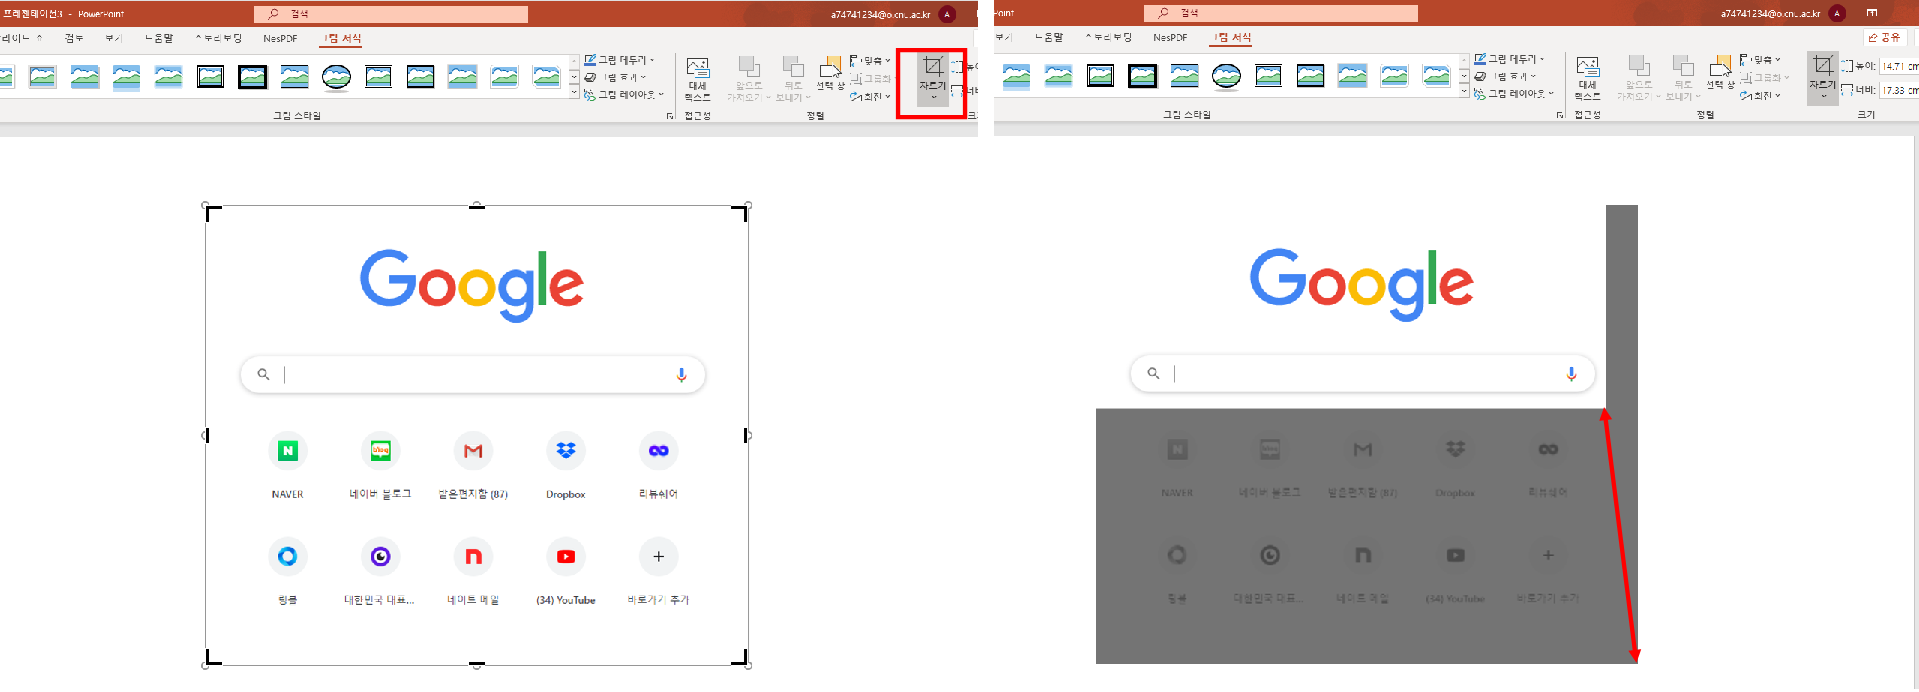
Task: Open Picture Layout (그림 레이아웃) menu in left window
Action: click(624, 94)
